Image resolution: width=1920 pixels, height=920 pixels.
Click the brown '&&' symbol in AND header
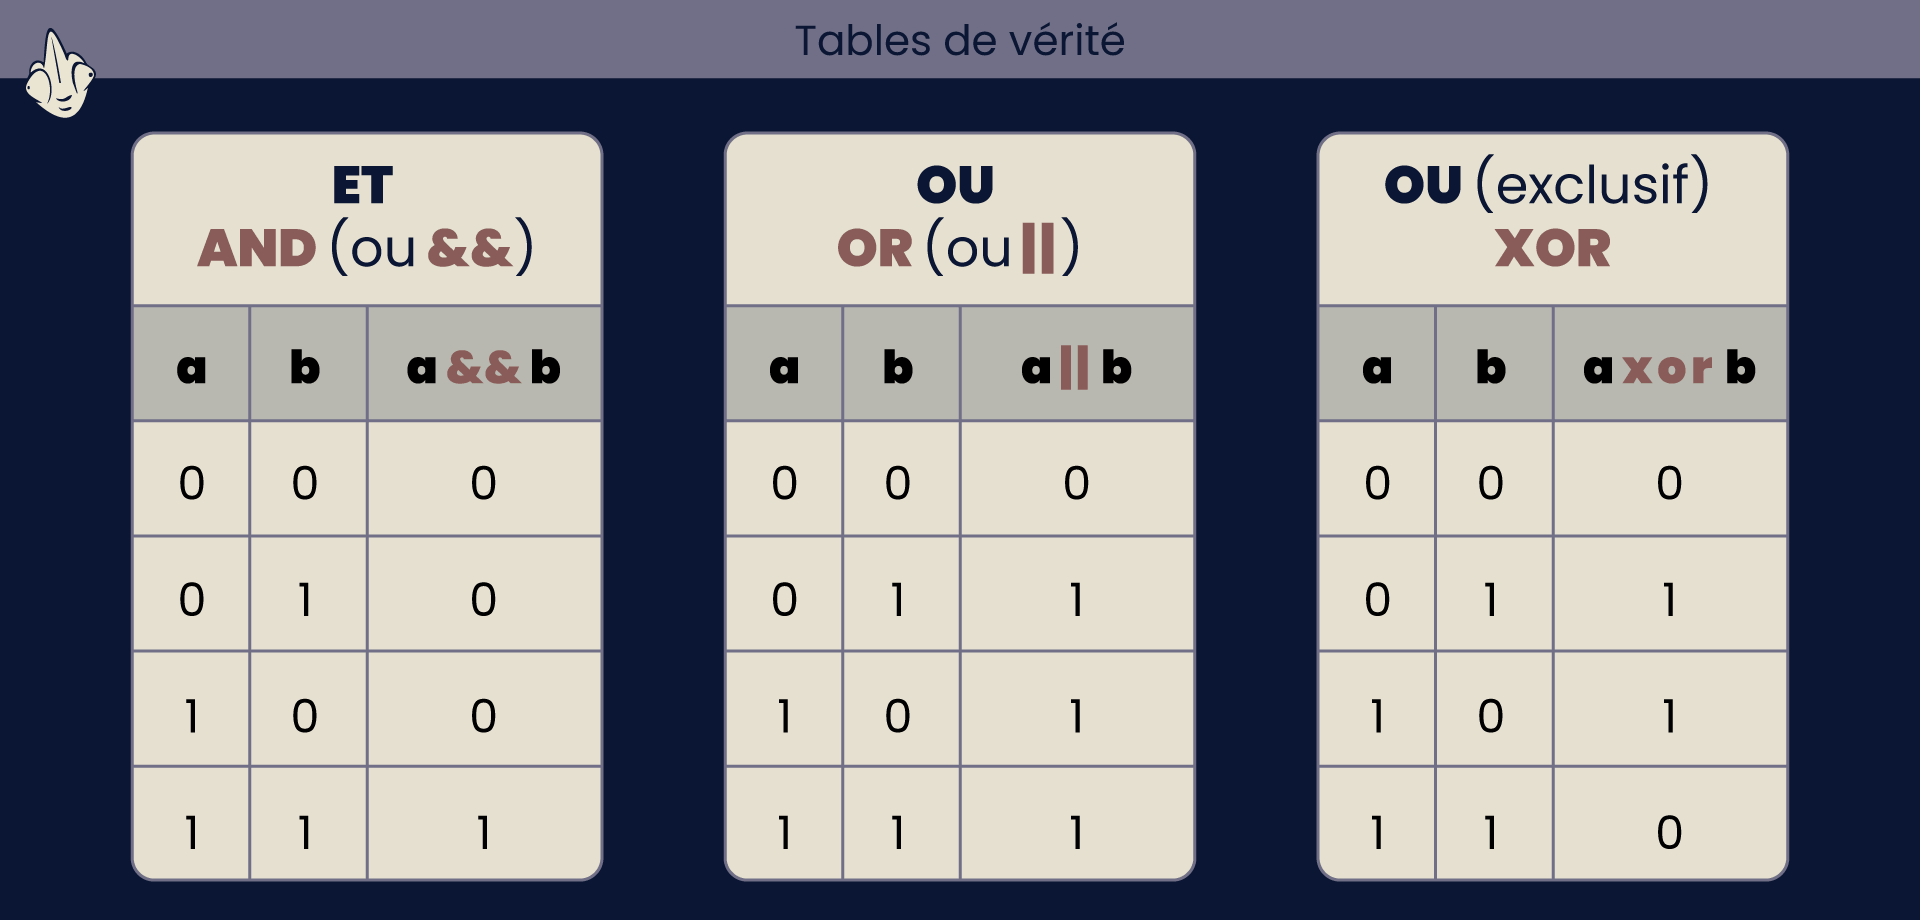[469, 248]
